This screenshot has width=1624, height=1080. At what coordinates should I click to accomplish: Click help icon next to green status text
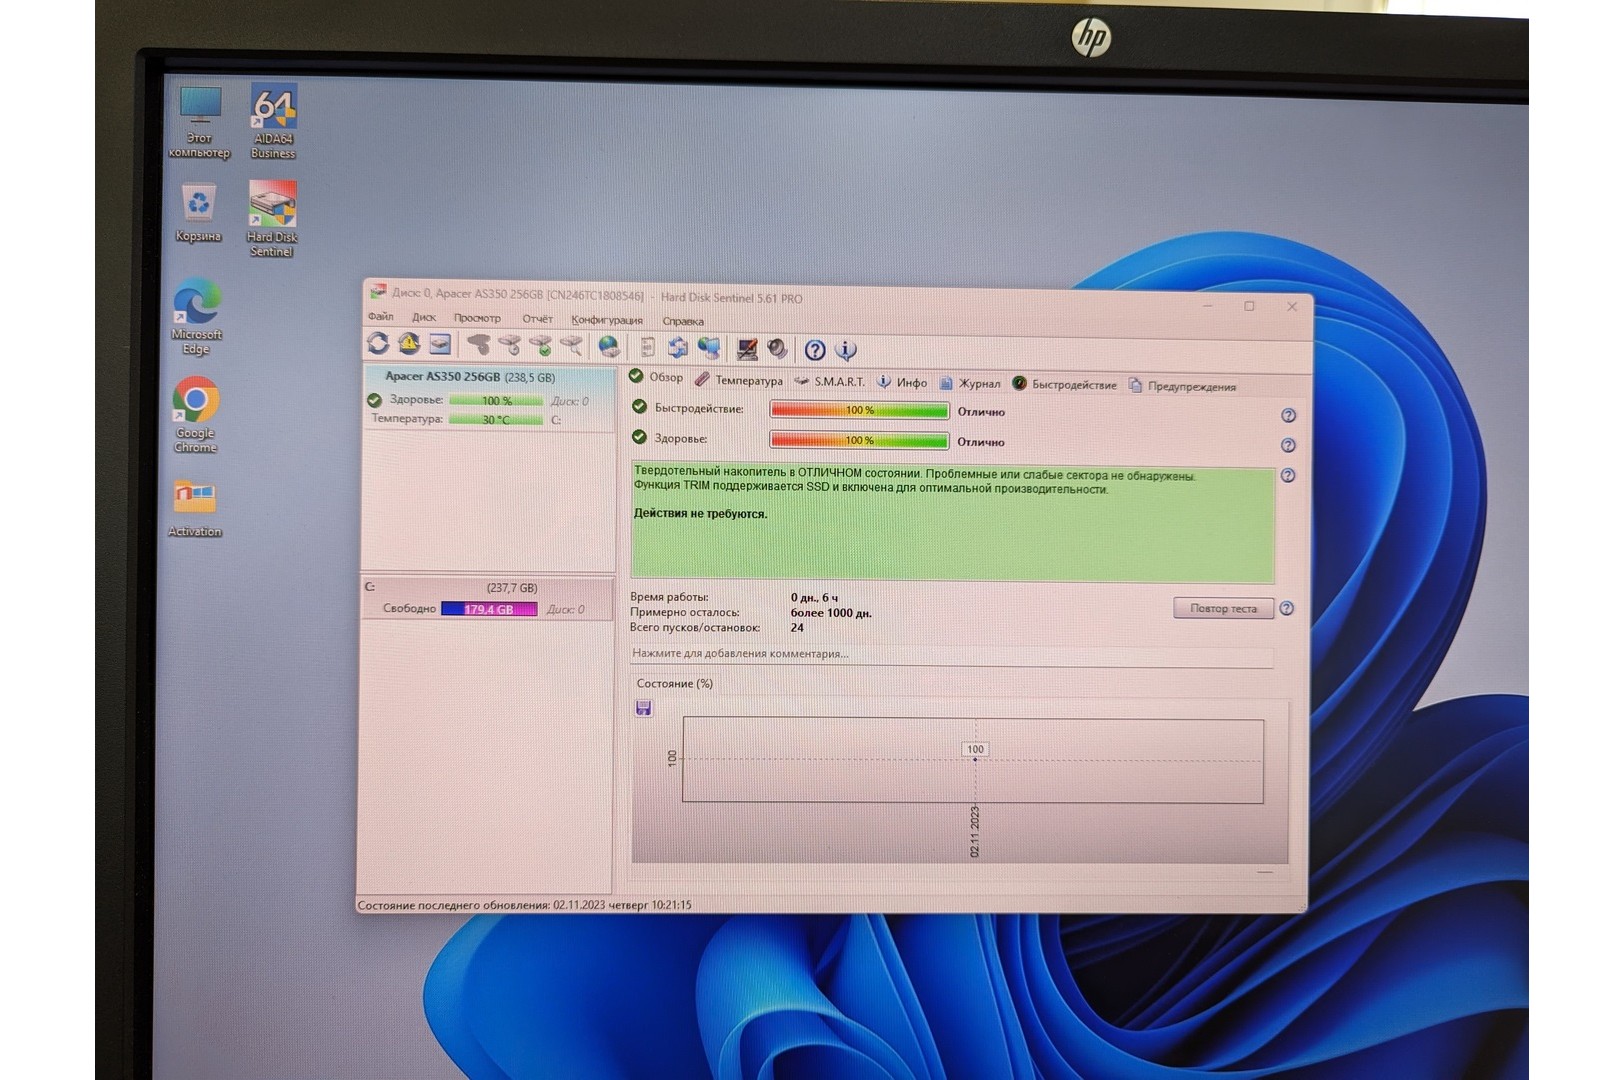tap(1288, 475)
